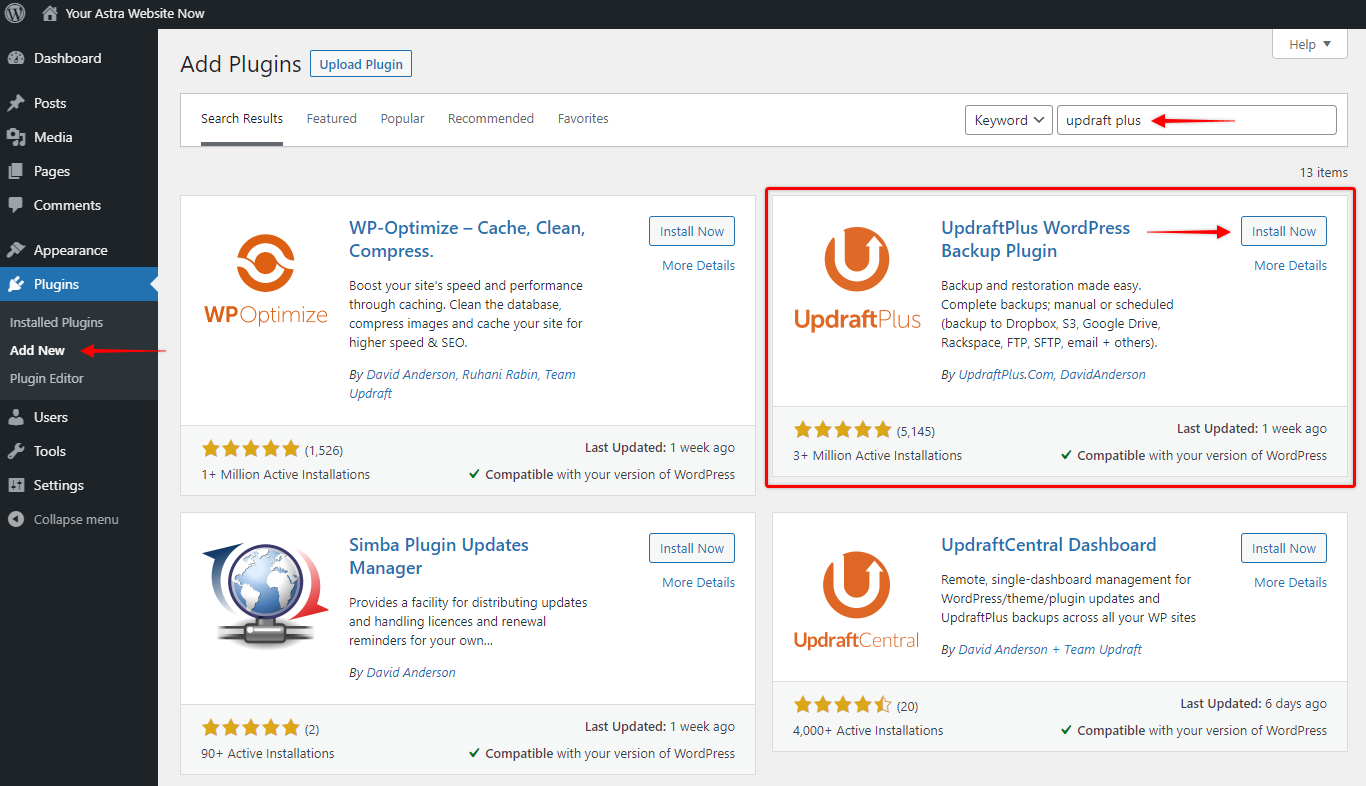Click the Tools wrench icon
The width and height of the screenshot is (1366, 786).
(16, 451)
